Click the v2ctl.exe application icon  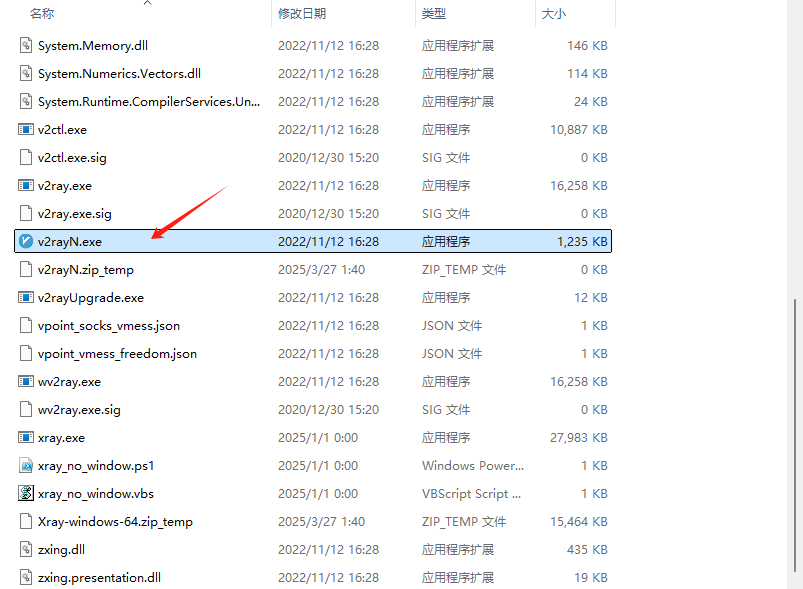[26, 129]
